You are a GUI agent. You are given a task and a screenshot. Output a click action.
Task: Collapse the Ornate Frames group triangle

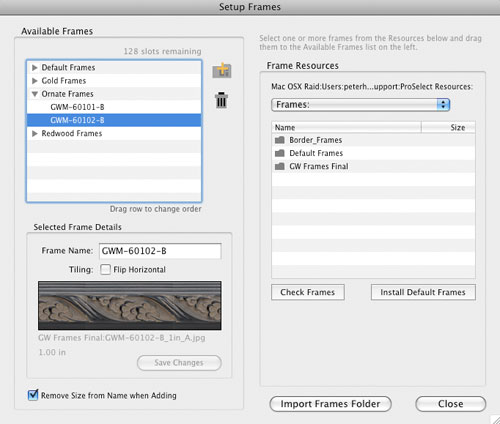pos(35,94)
